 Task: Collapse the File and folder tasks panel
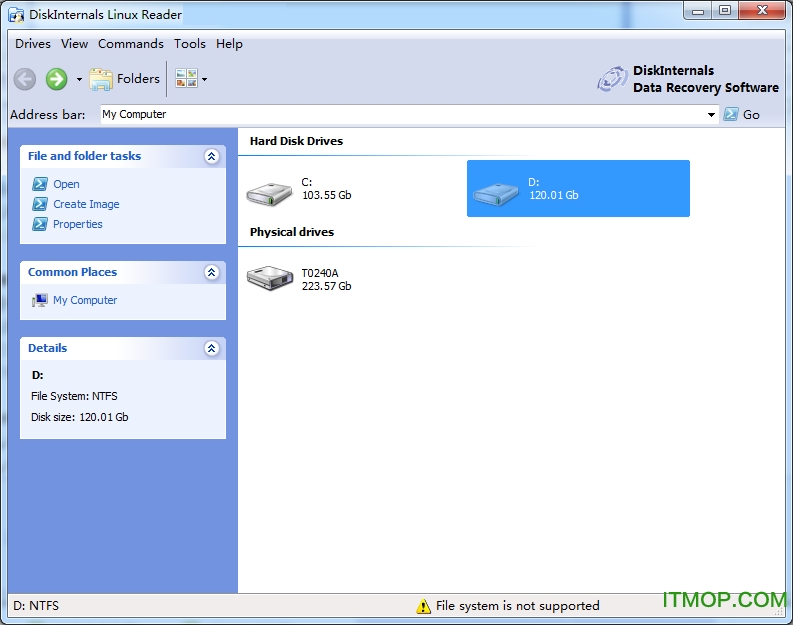tap(211, 156)
